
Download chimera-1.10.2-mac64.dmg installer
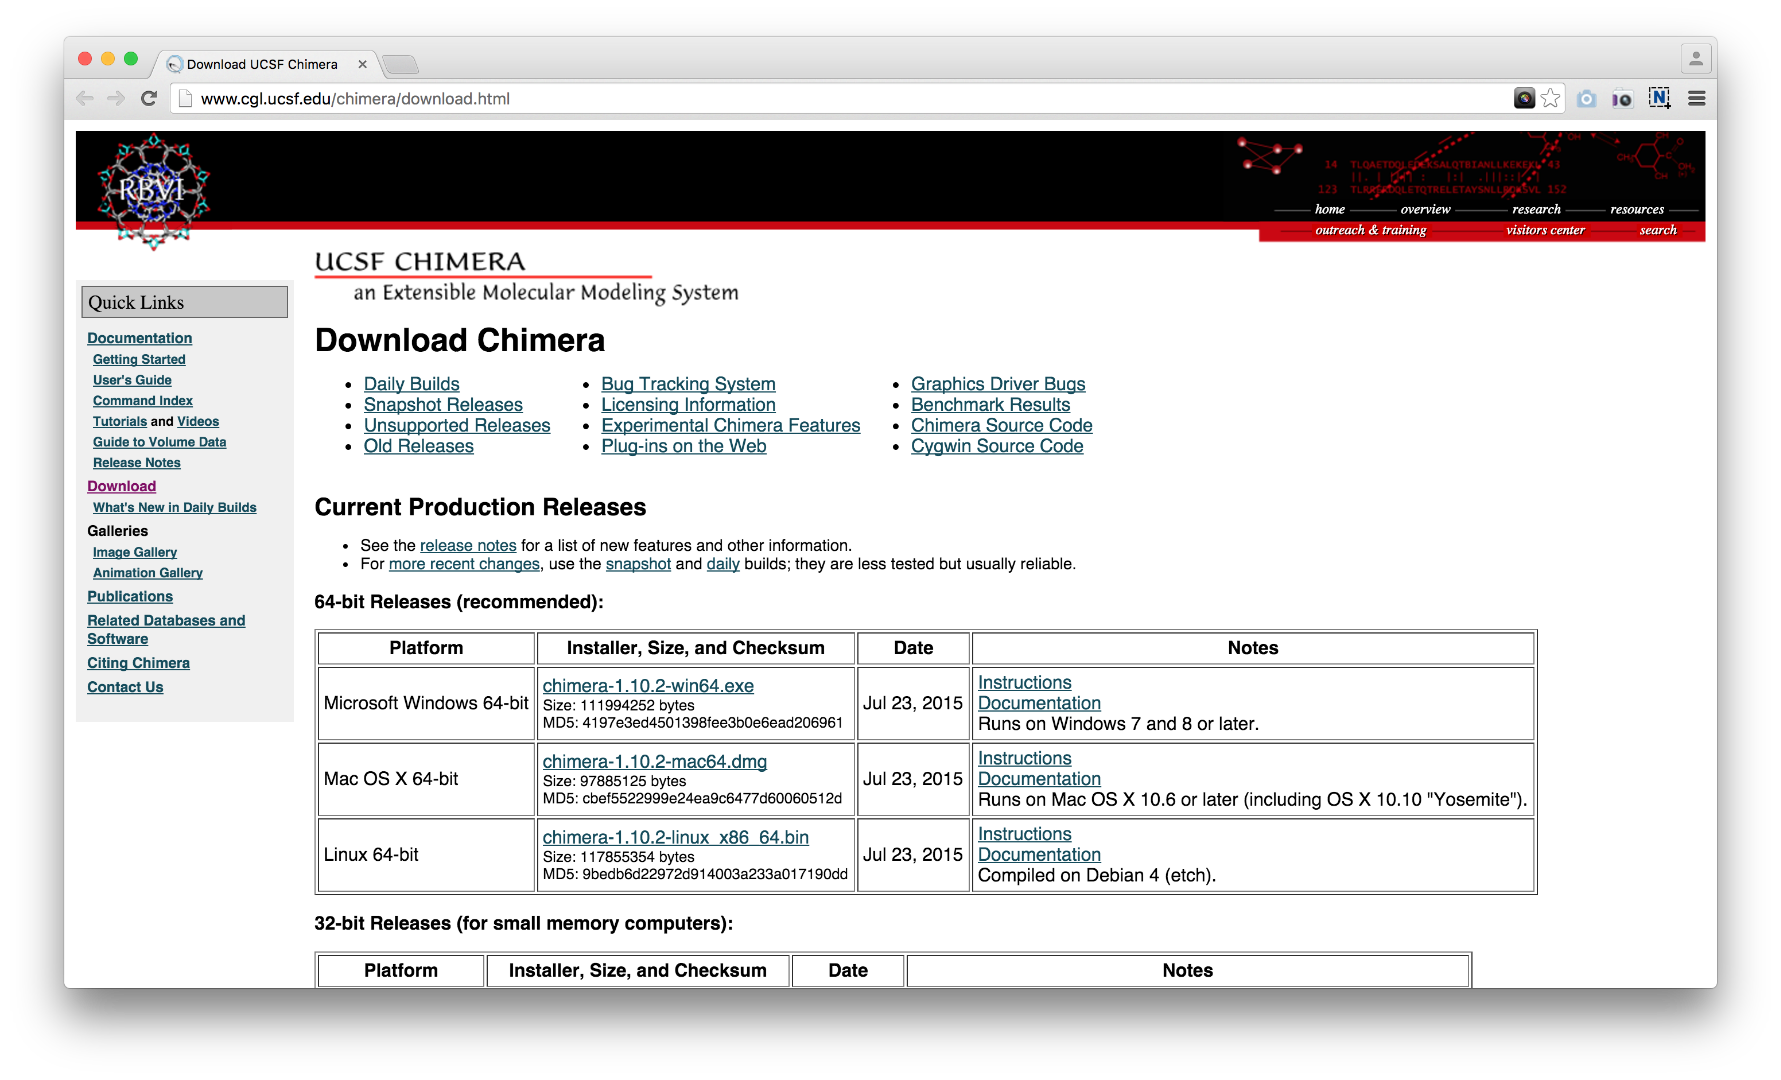654,762
